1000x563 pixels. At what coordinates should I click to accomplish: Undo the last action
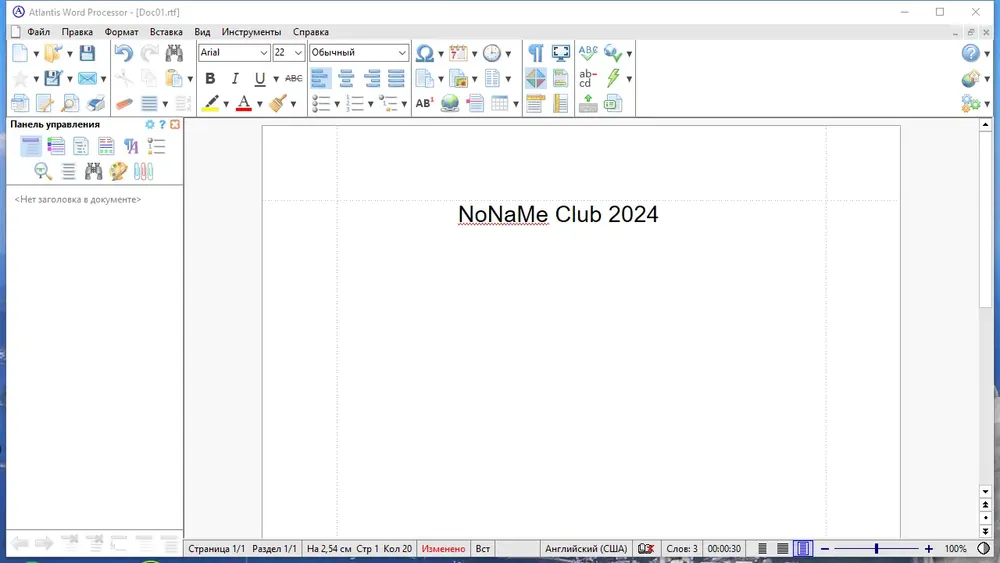[x=124, y=54]
